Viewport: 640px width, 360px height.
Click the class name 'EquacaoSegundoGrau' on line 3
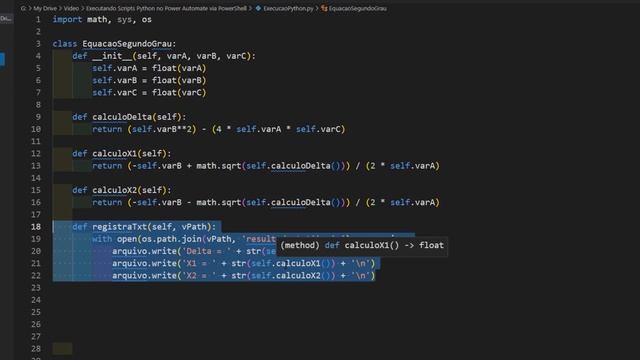coord(127,44)
